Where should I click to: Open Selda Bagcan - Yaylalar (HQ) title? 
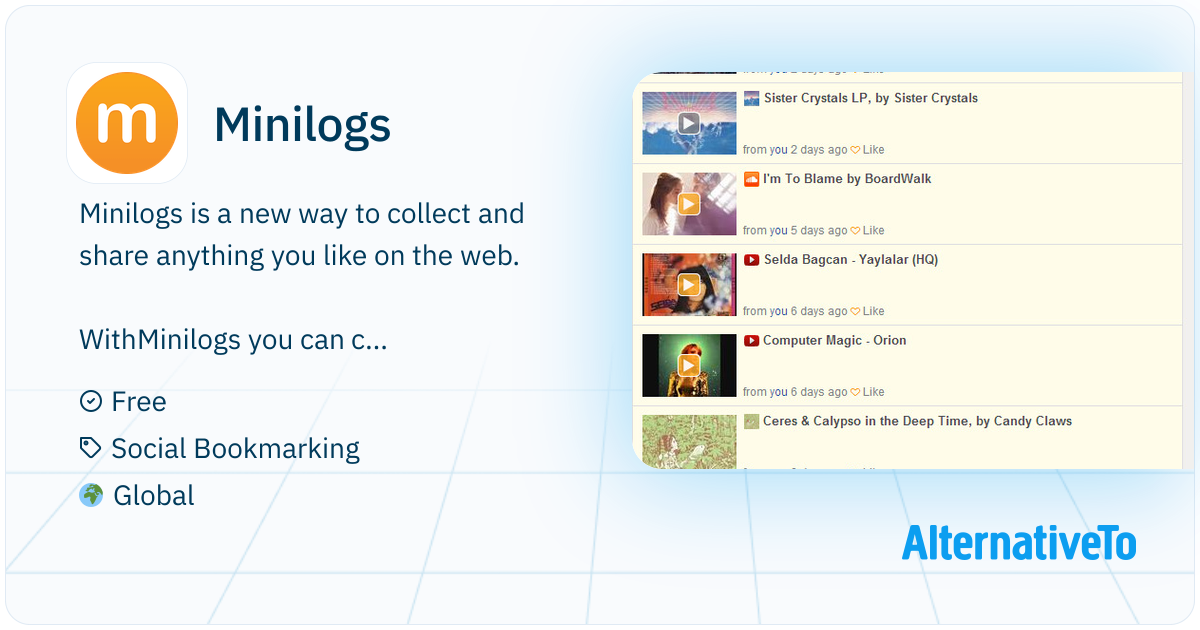click(851, 260)
